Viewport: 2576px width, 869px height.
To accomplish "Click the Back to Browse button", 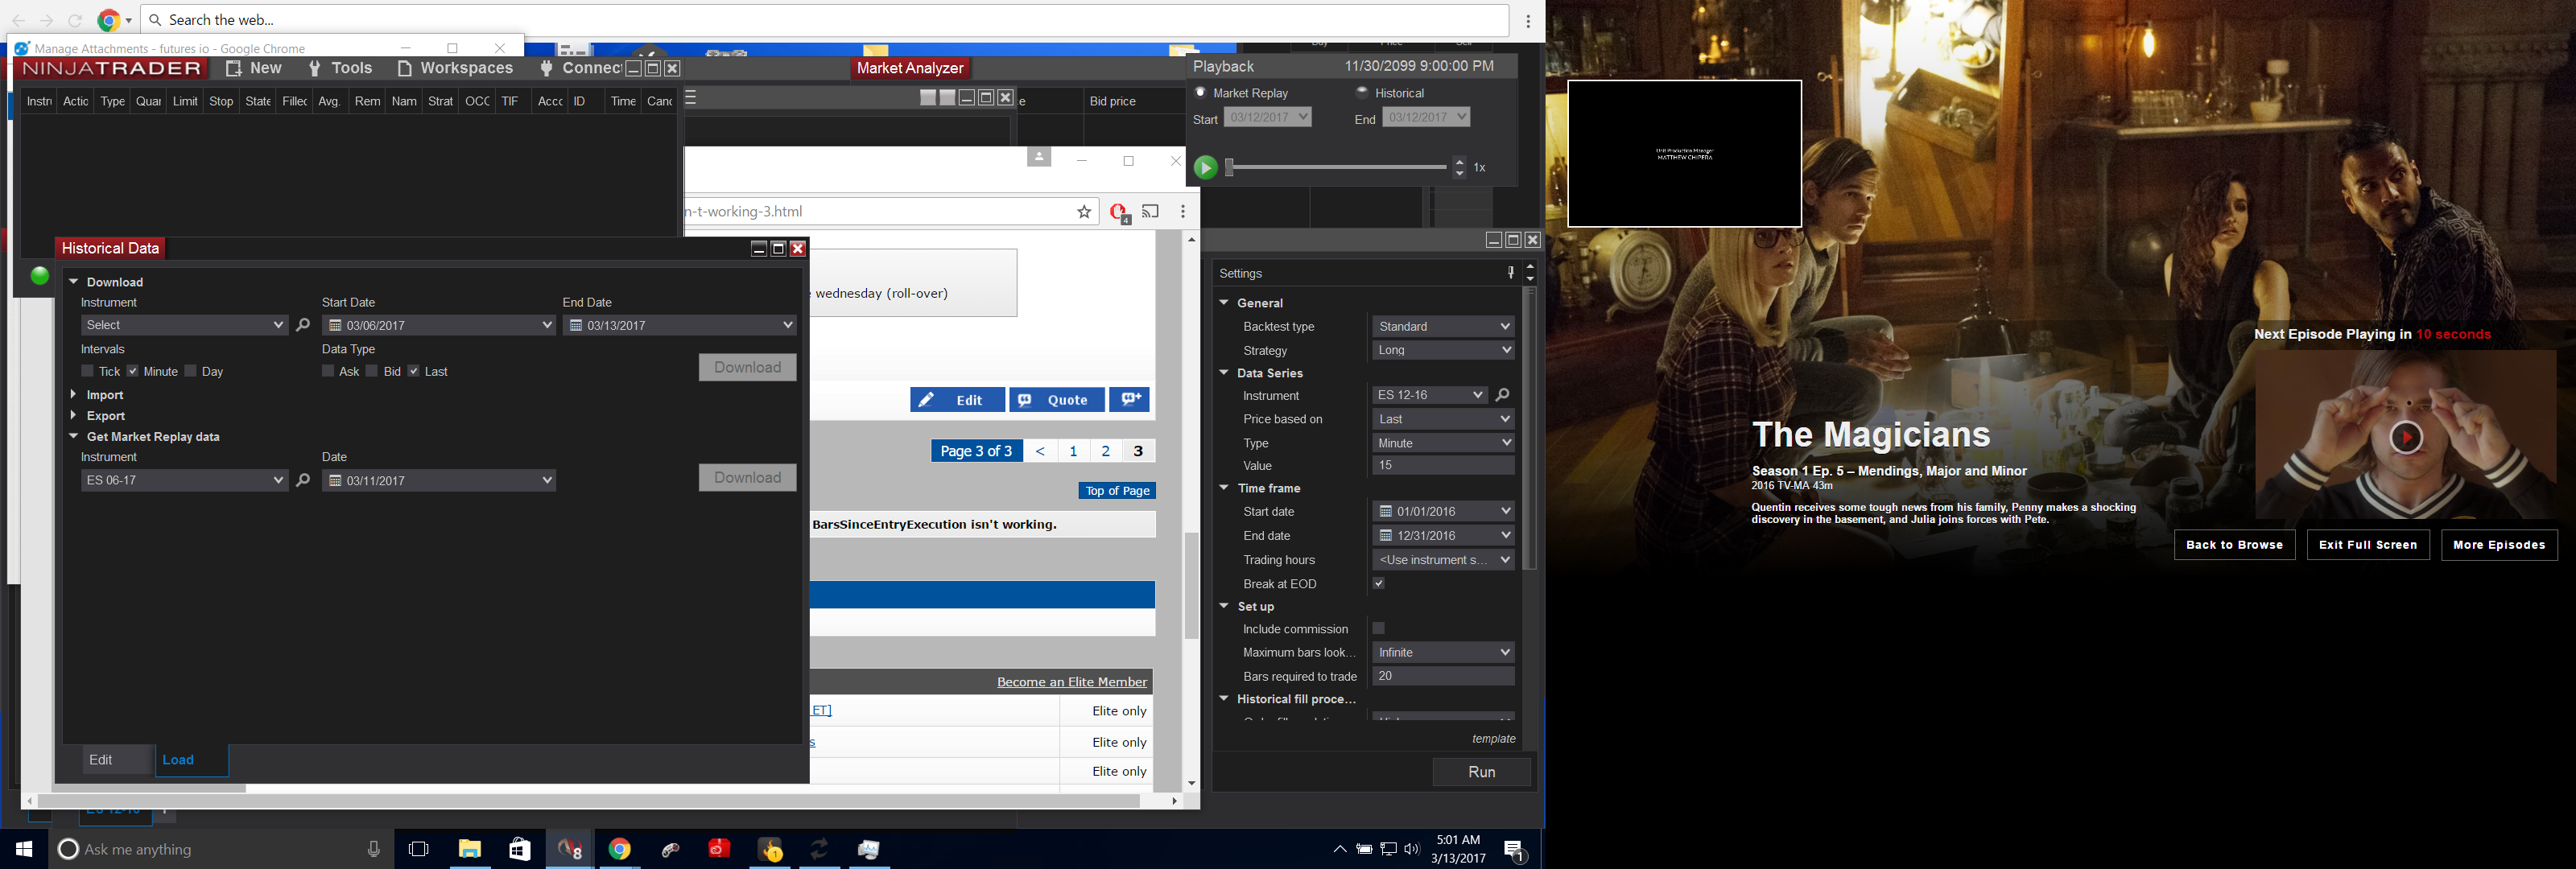I will 2234,545.
